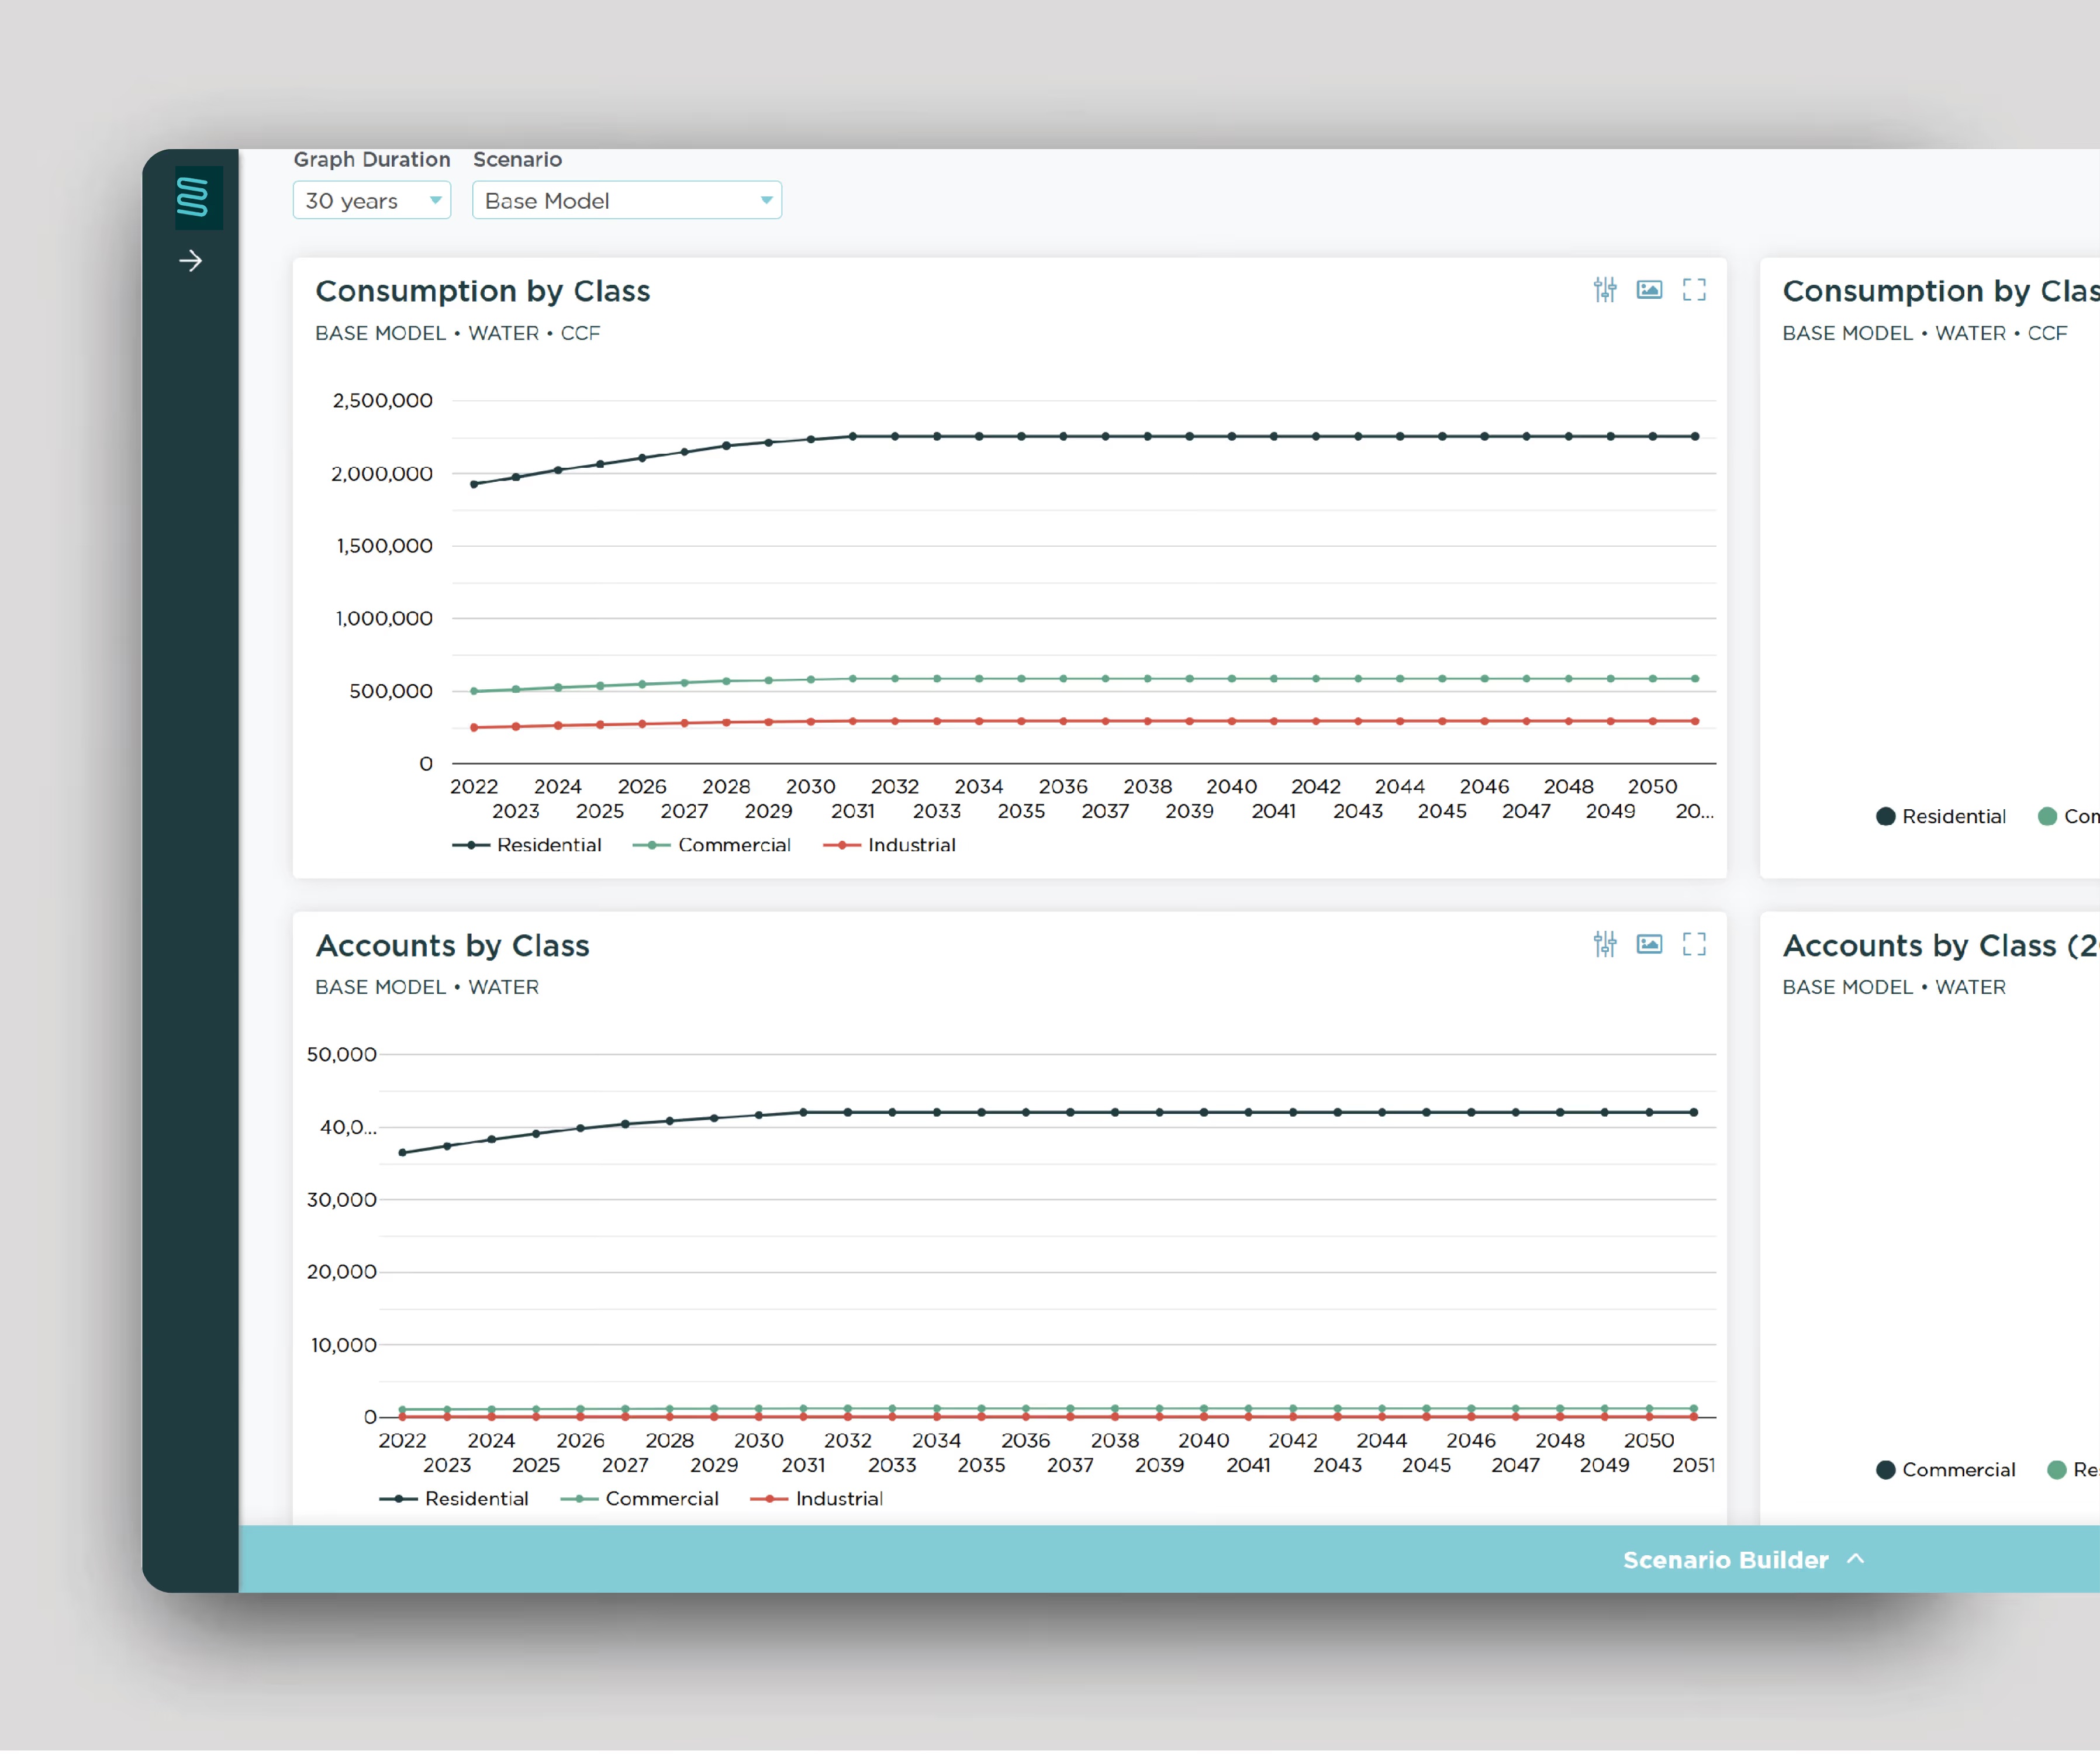Click the 2022 Residential data point in Consumption chart
2100x1754 pixels.
pyautogui.click(x=474, y=484)
